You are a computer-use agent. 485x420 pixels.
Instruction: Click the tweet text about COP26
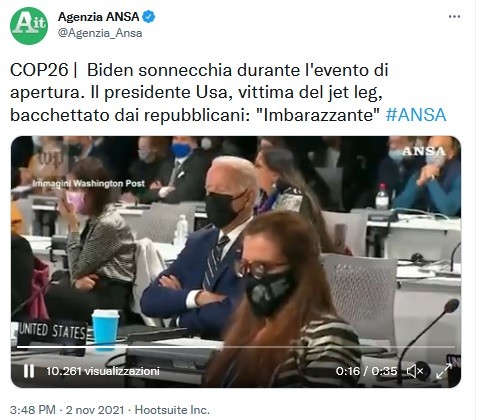[x=228, y=93]
